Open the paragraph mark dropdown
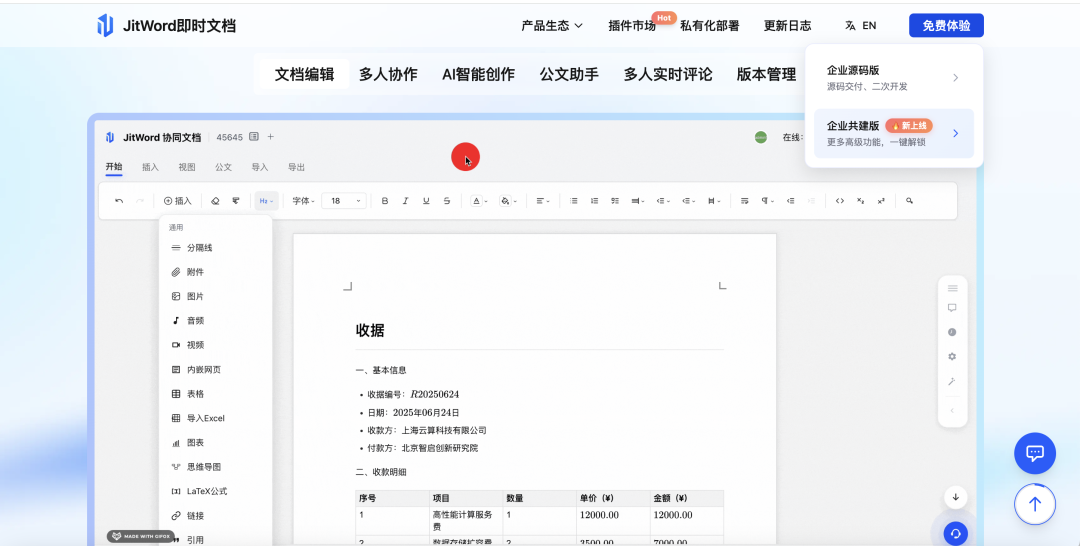The width and height of the screenshot is (1080, 546). point(766,201)
